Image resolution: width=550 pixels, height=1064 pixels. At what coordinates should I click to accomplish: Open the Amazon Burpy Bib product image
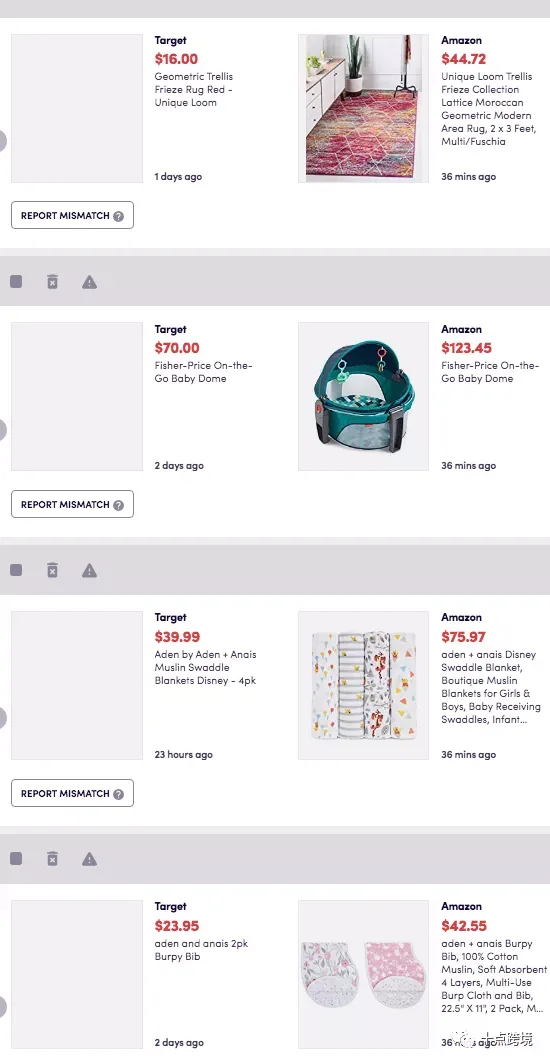coord(364,974)
